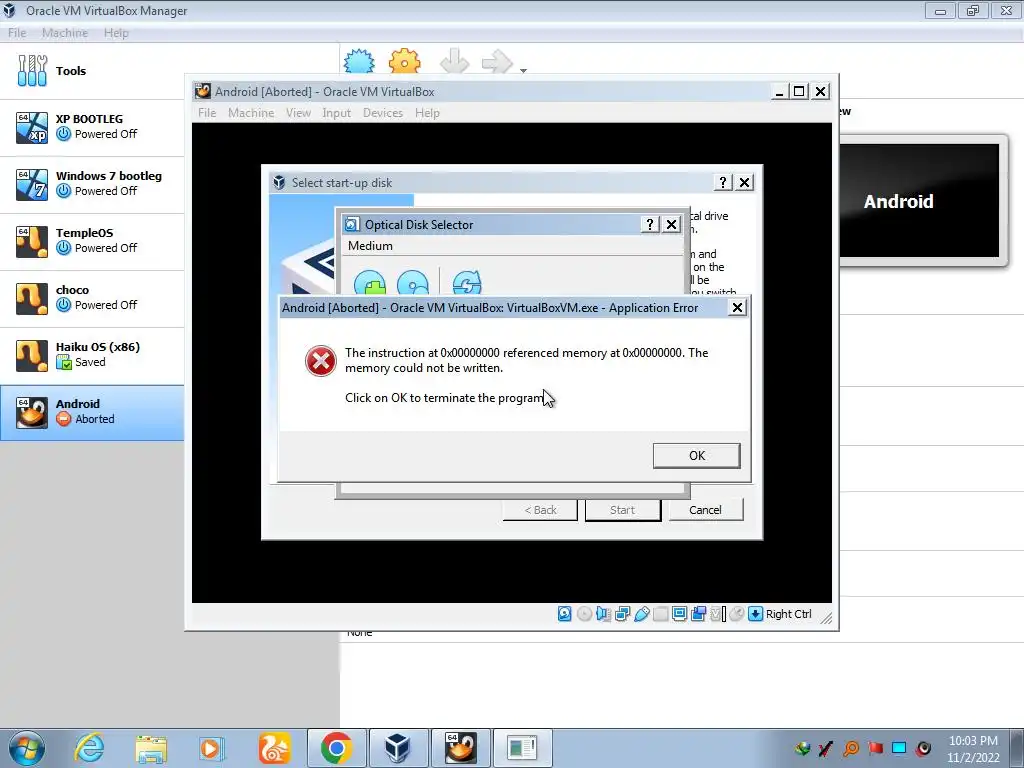Open Internet Explorer from the taskbar
Viewport: 1024px width, 768px height.
pyautogui.click(x=89, y=748)
